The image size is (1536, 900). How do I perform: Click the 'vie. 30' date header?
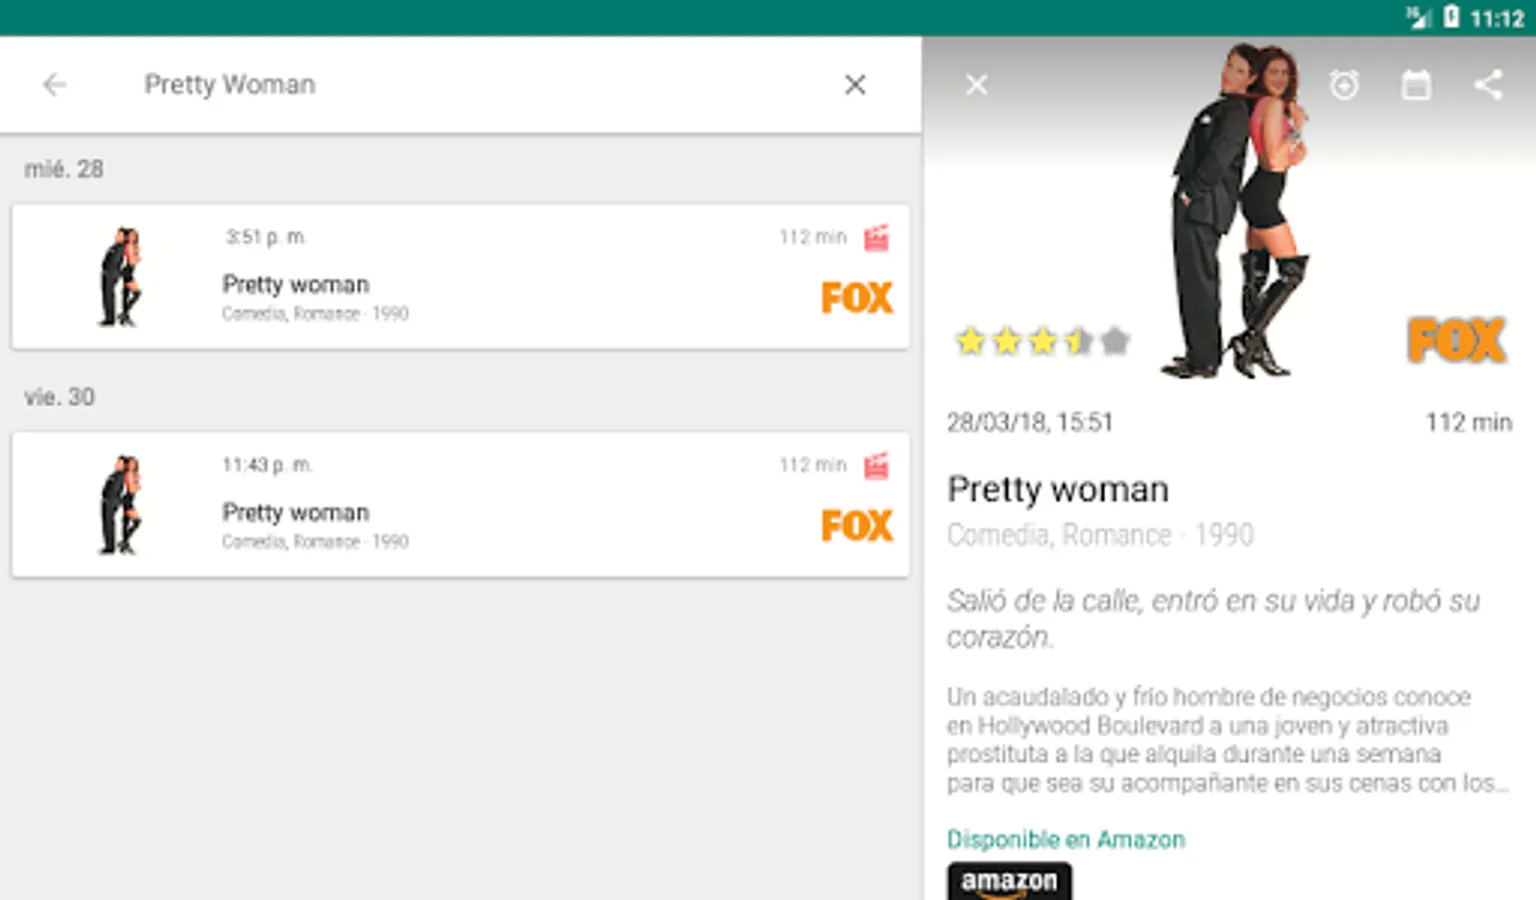60,397
